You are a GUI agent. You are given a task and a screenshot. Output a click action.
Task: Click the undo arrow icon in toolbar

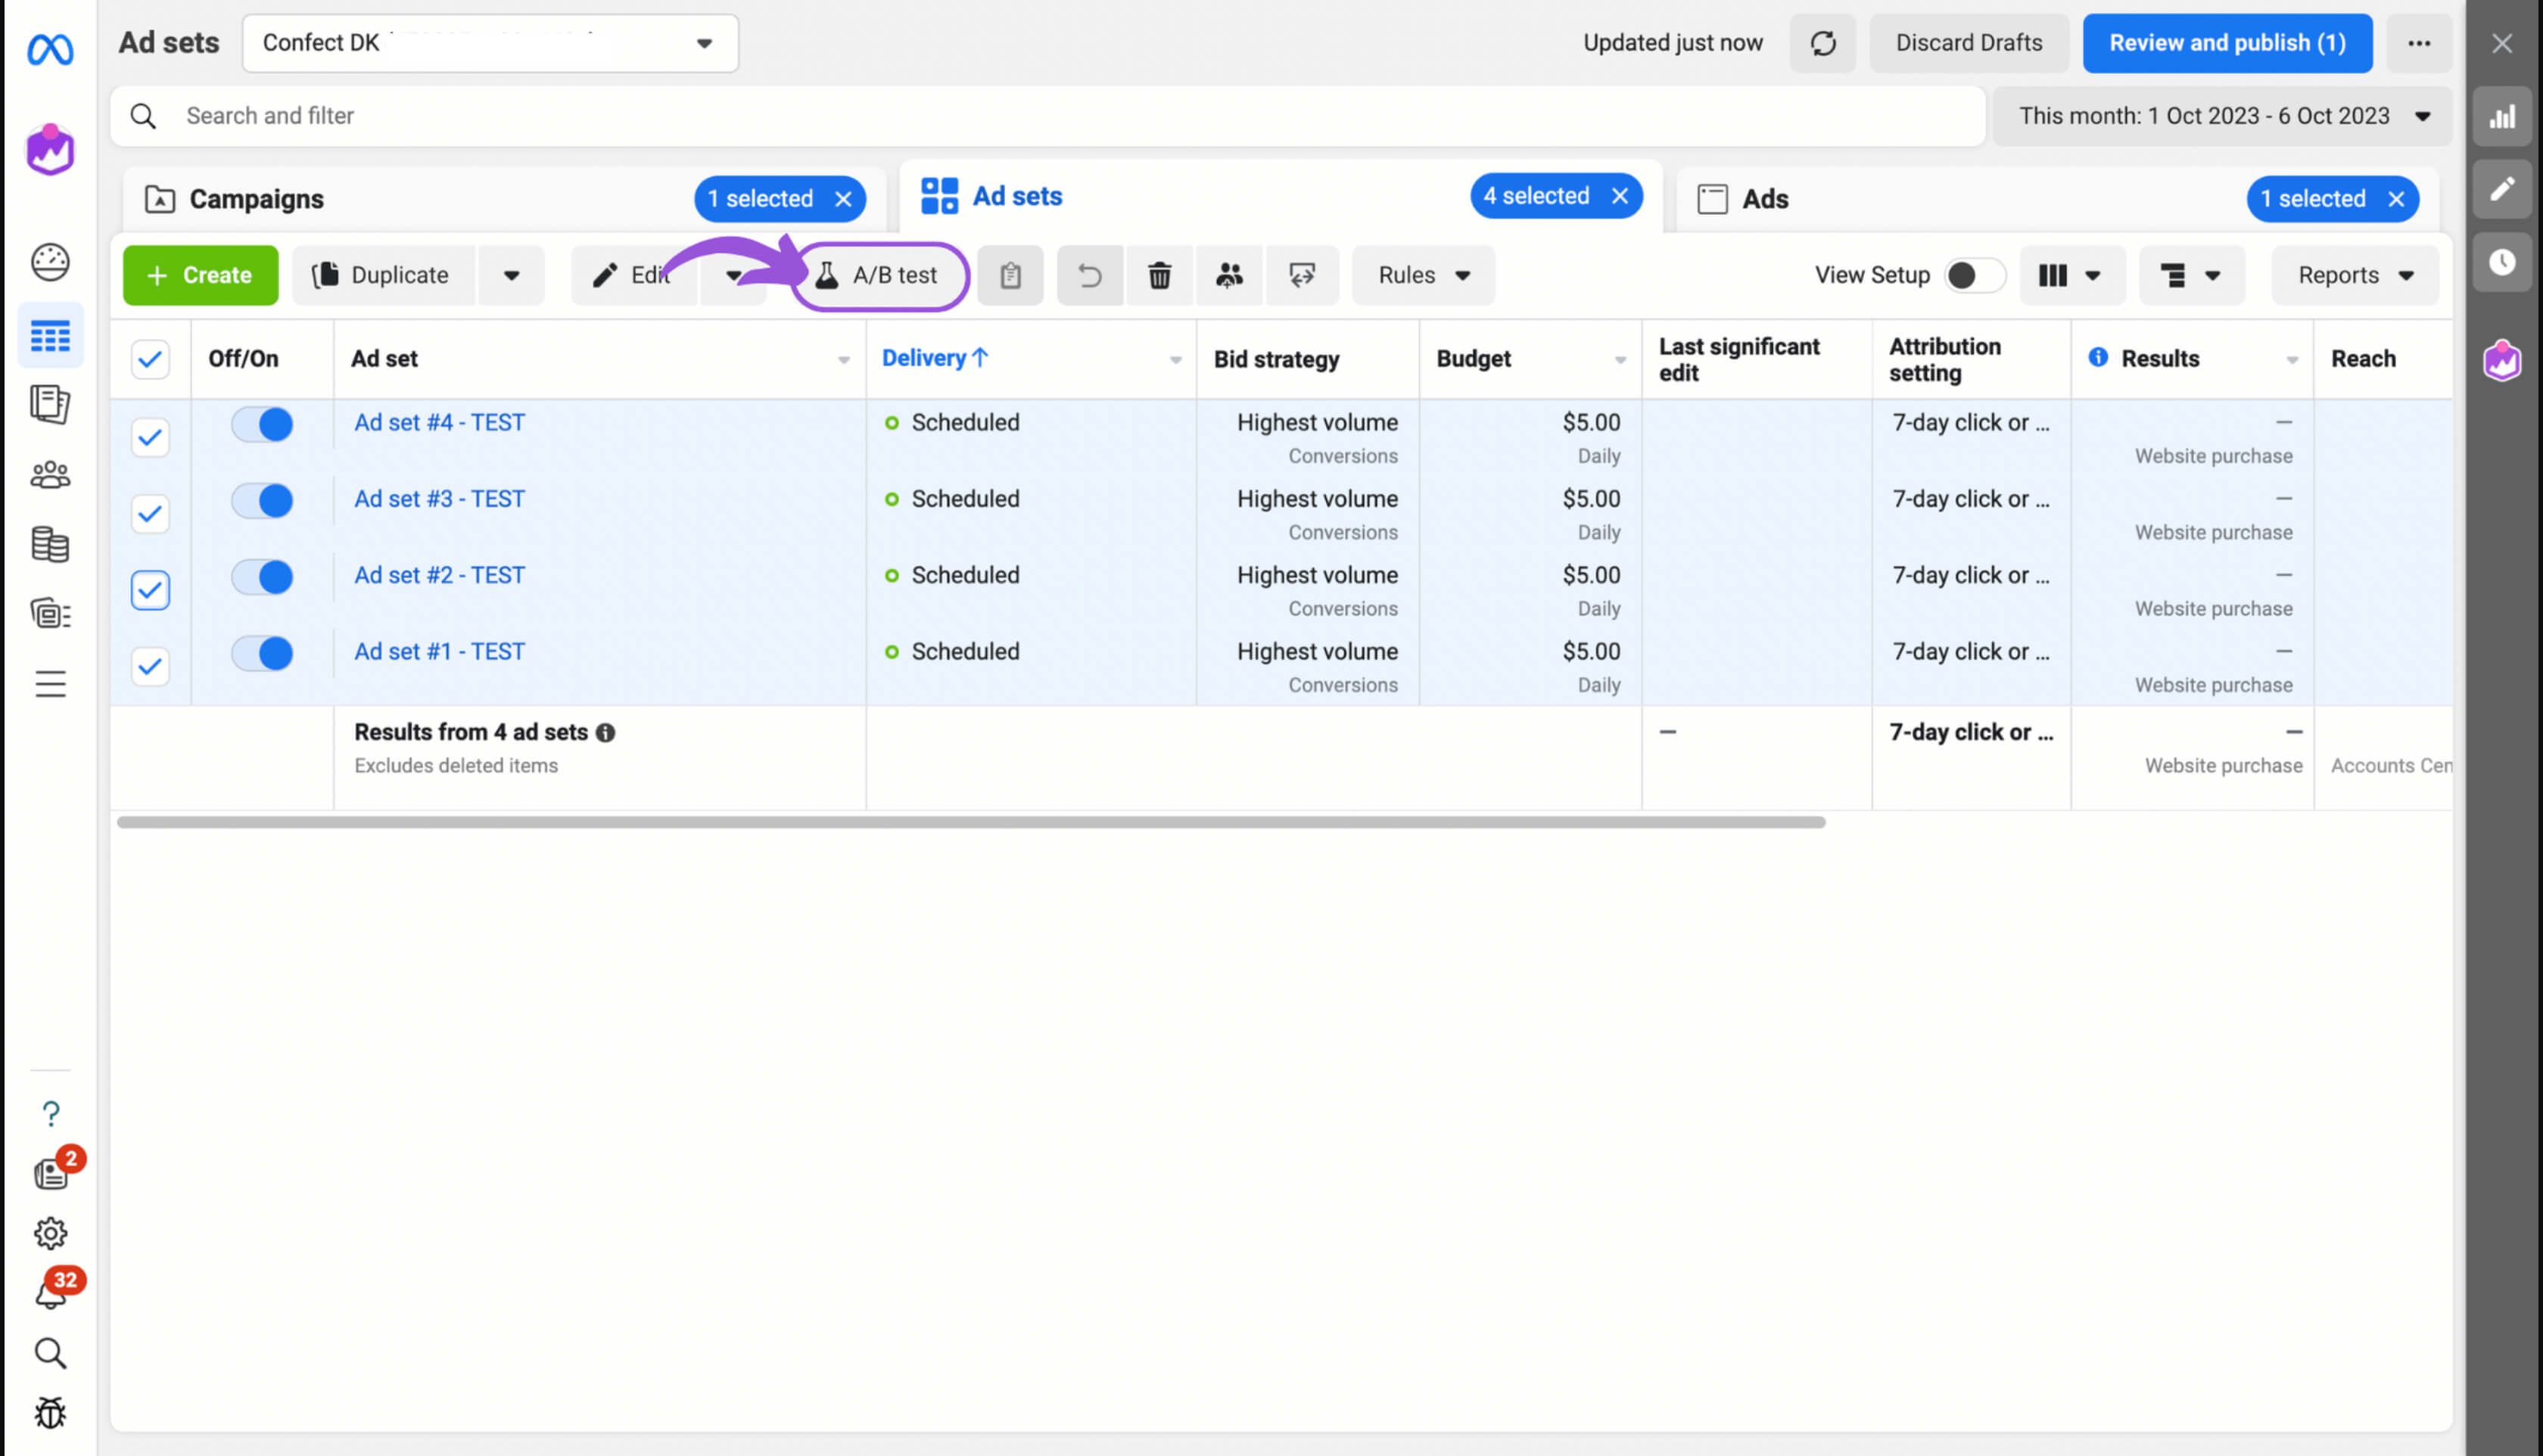click(1090, 275)
